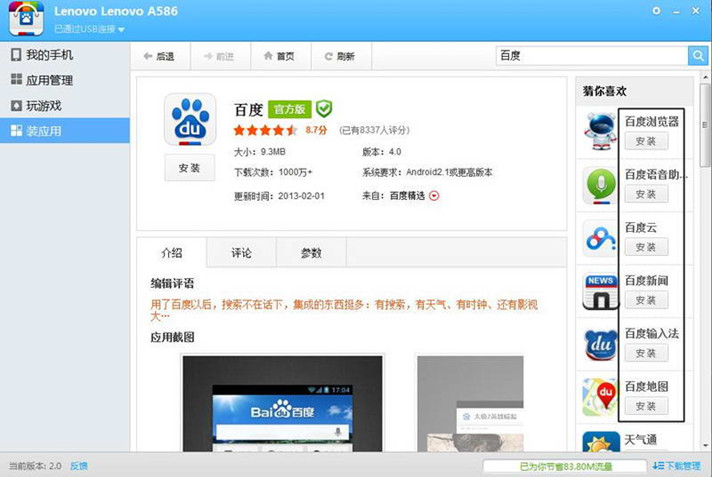Click the 前进 forward button
This screenshot has height=477, width=712.
tap(219, 56)
